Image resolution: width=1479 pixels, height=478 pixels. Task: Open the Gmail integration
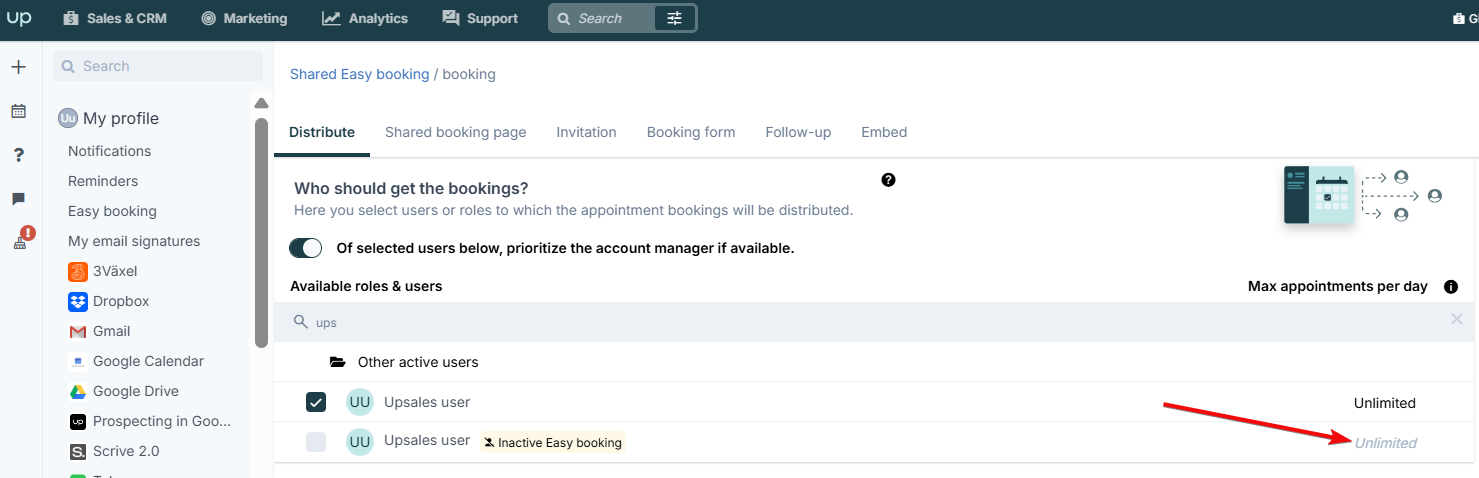point(100,331)
